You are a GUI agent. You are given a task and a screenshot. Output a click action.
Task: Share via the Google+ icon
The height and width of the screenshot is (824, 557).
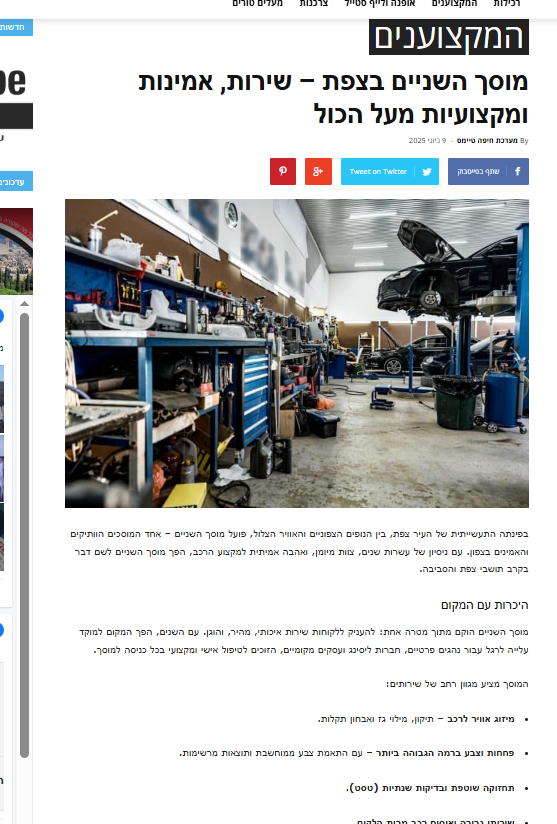click(x=318, y=171)
